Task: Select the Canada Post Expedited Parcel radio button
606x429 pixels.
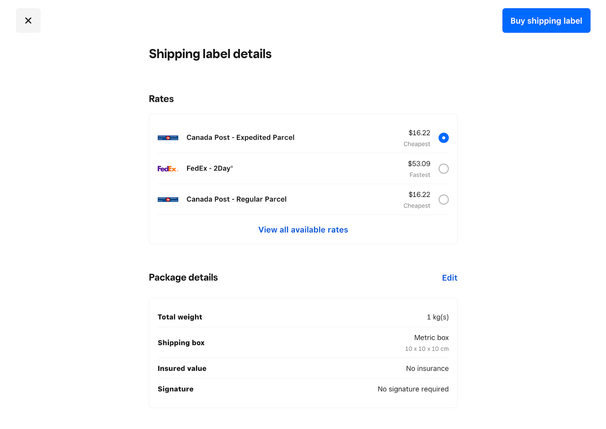Action: (443, 138)
